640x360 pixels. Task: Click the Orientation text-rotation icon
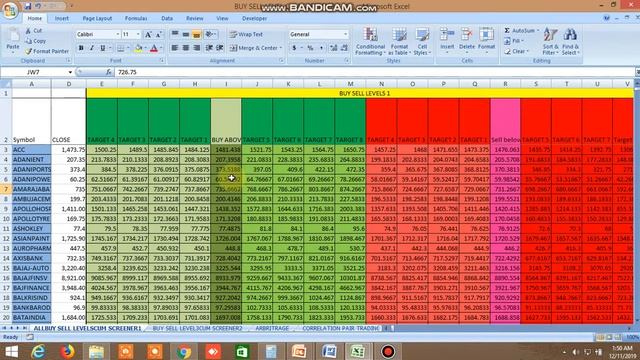(209, 35)
